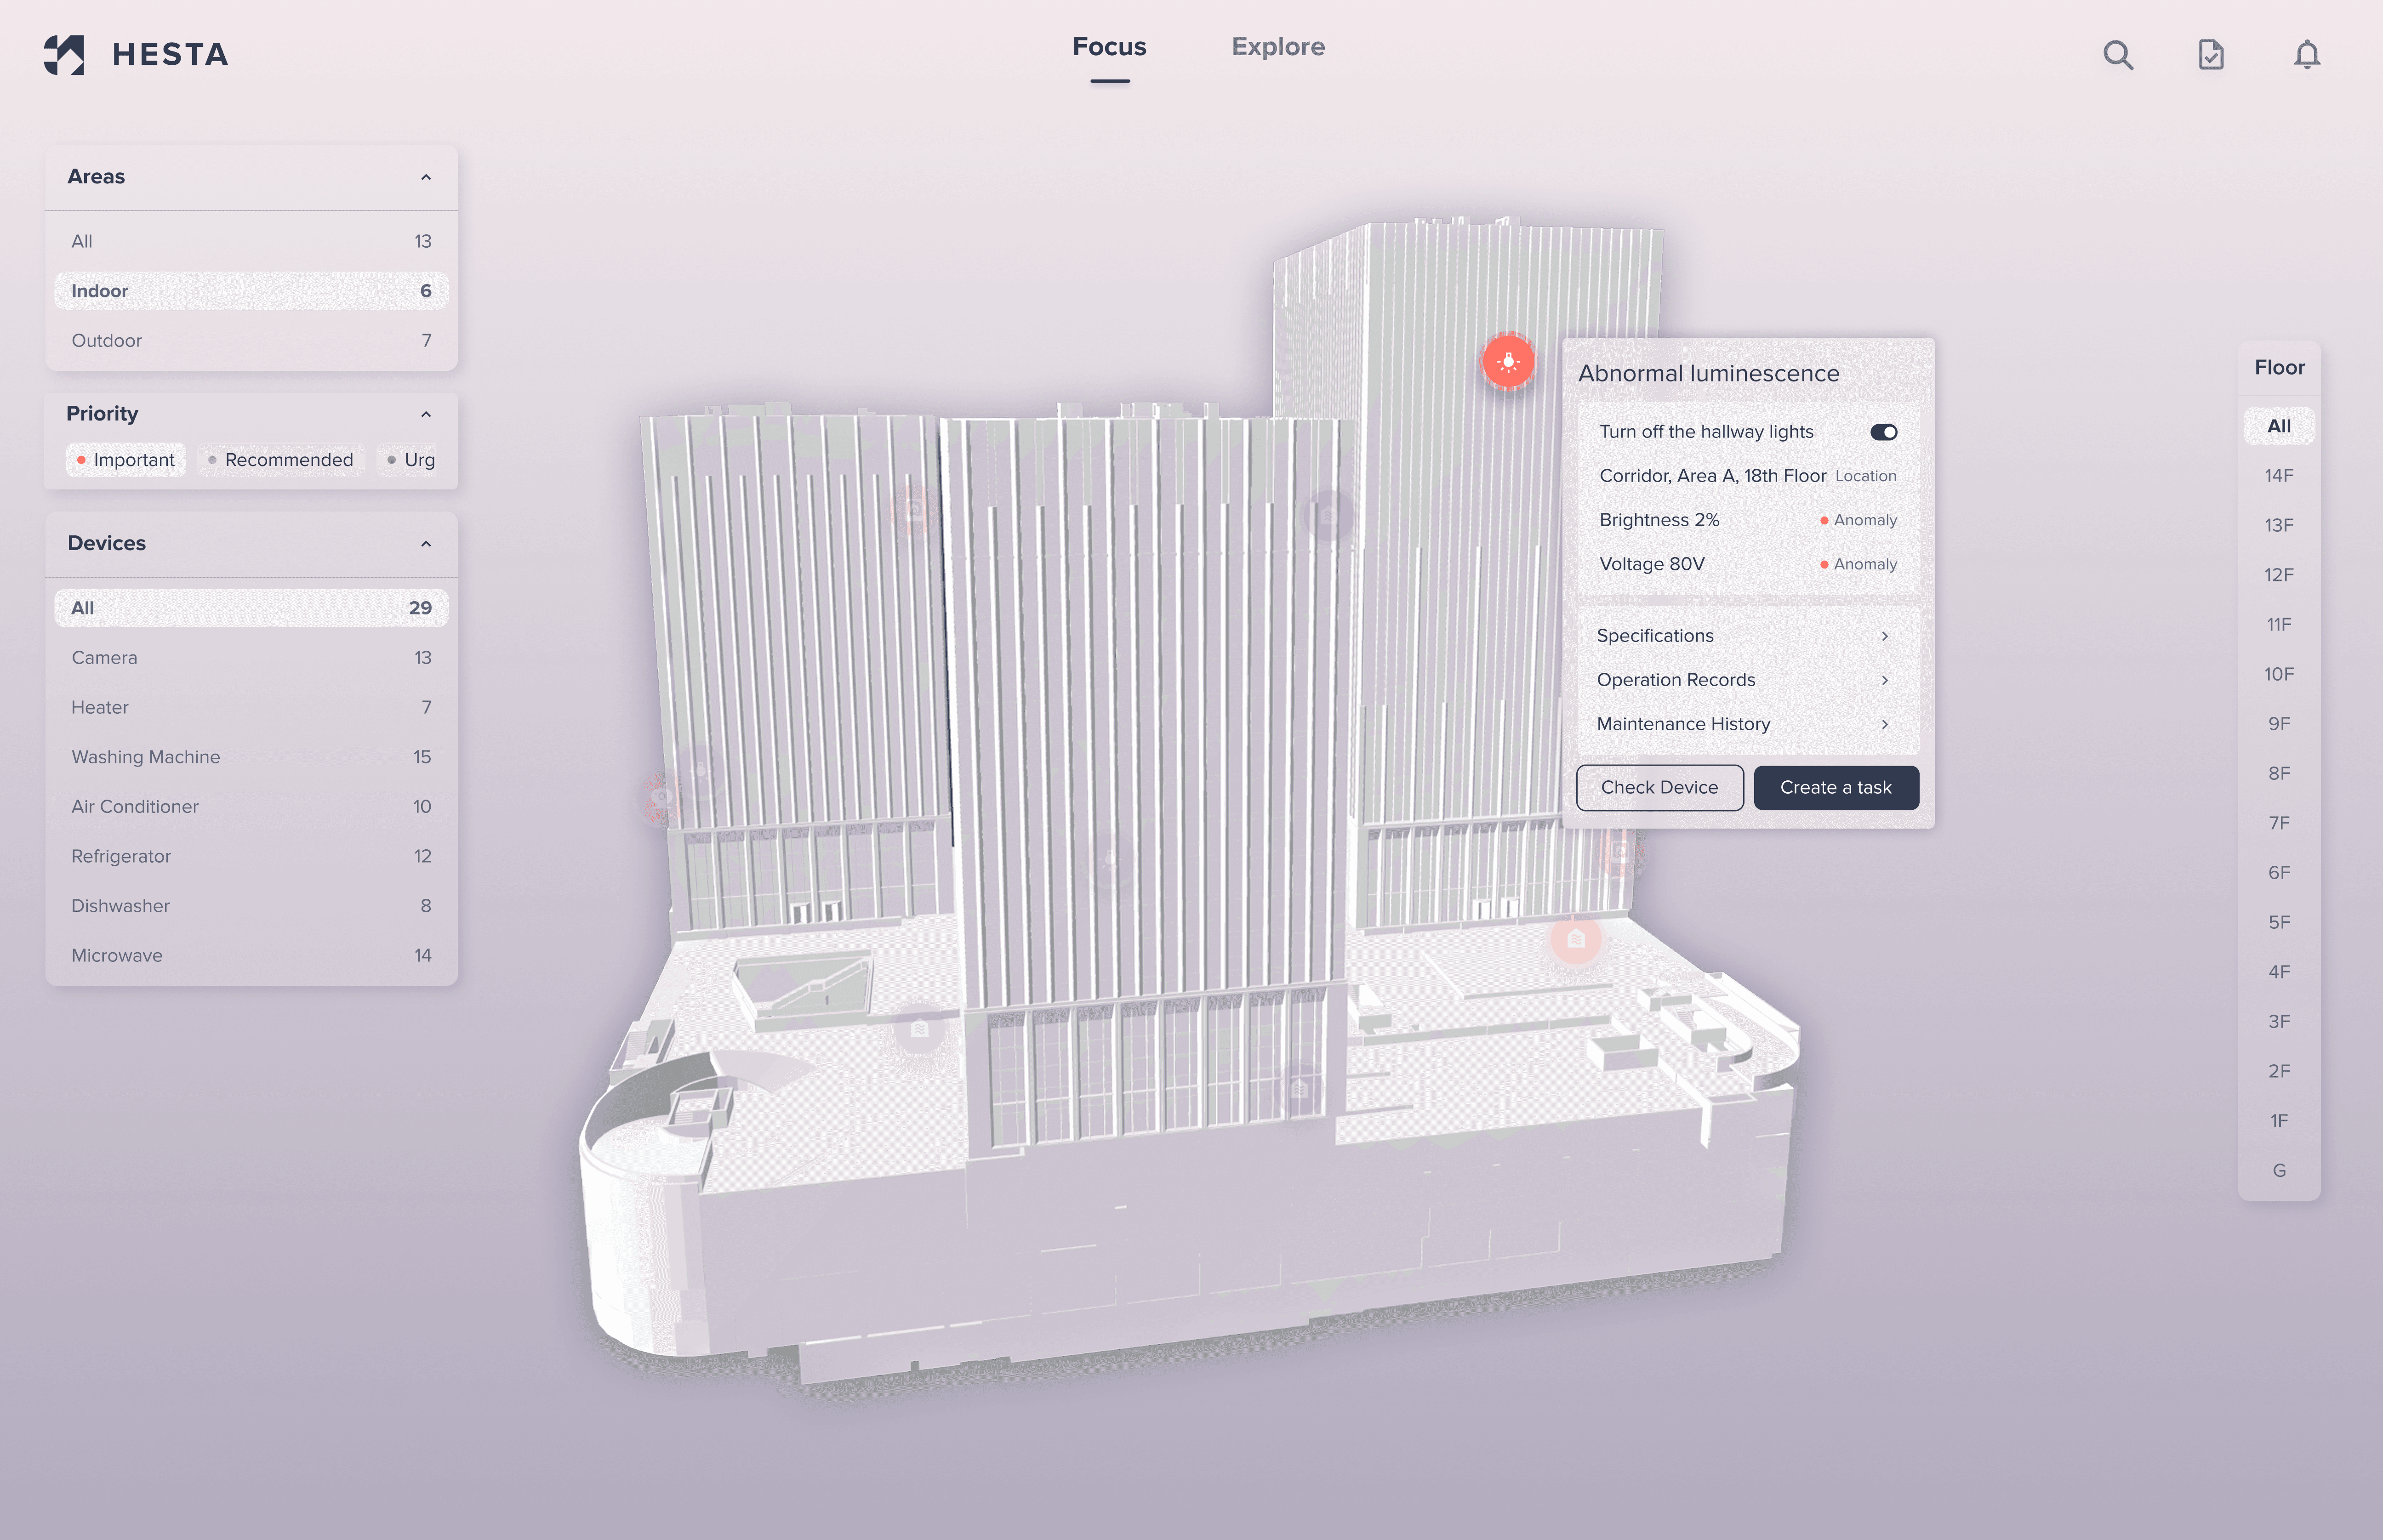The height and width of the screenshot is (1540, 2383).
Task: Click the red light bulb alert marker
Action: click(x=1508, y=361)
